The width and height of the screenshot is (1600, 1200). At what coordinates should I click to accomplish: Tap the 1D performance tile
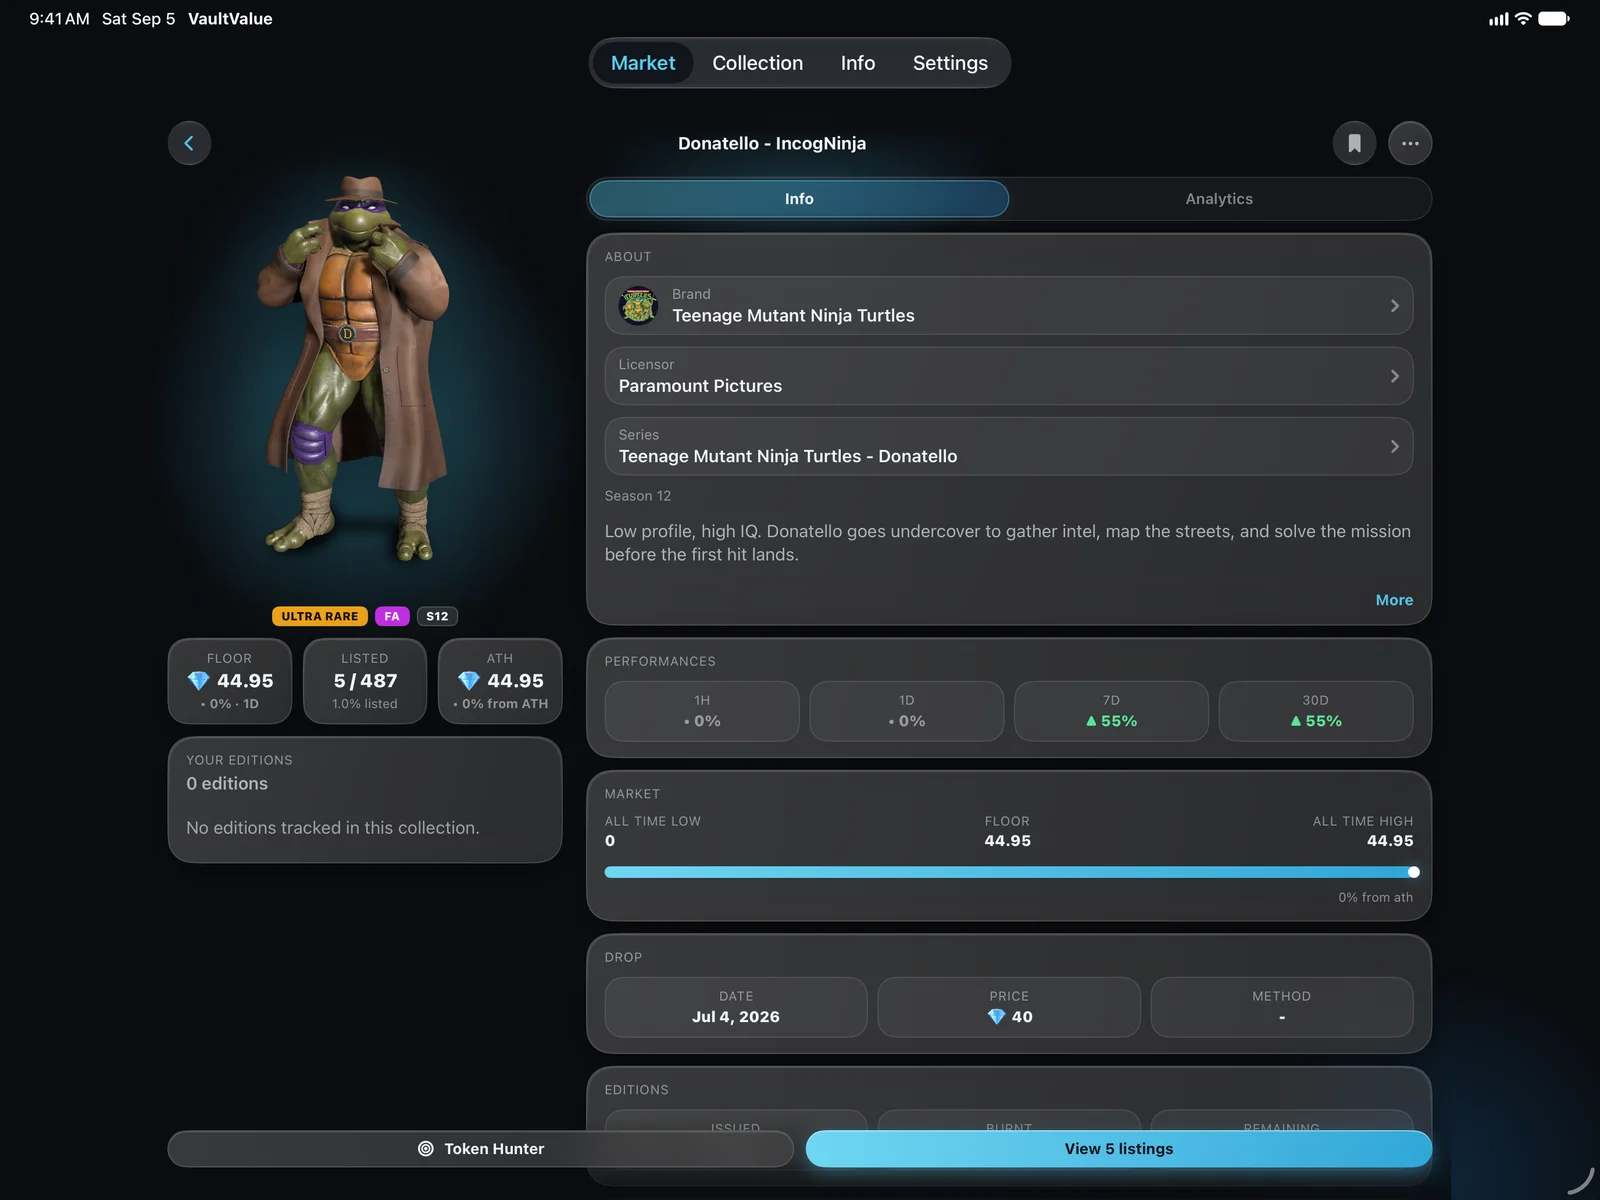907,711
